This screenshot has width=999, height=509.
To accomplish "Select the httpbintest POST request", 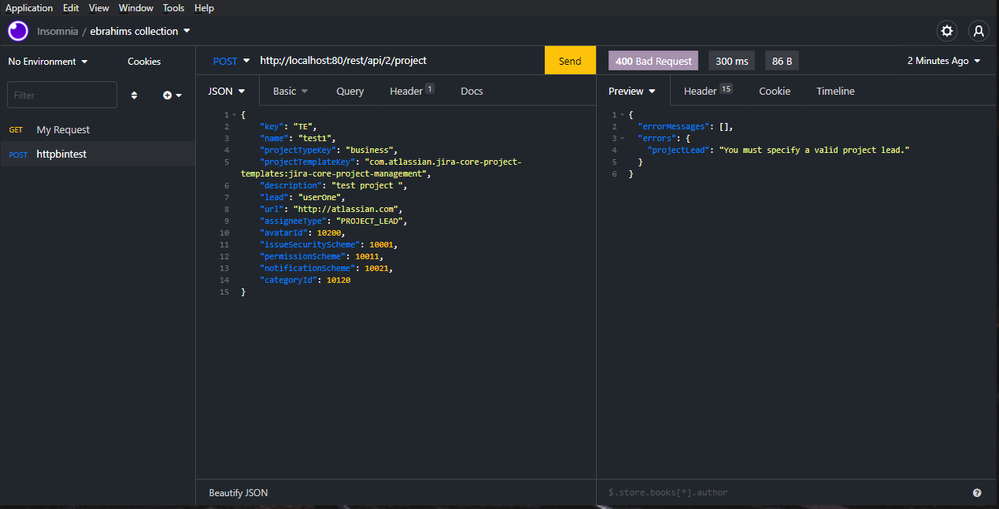I will tap(97, 154).
